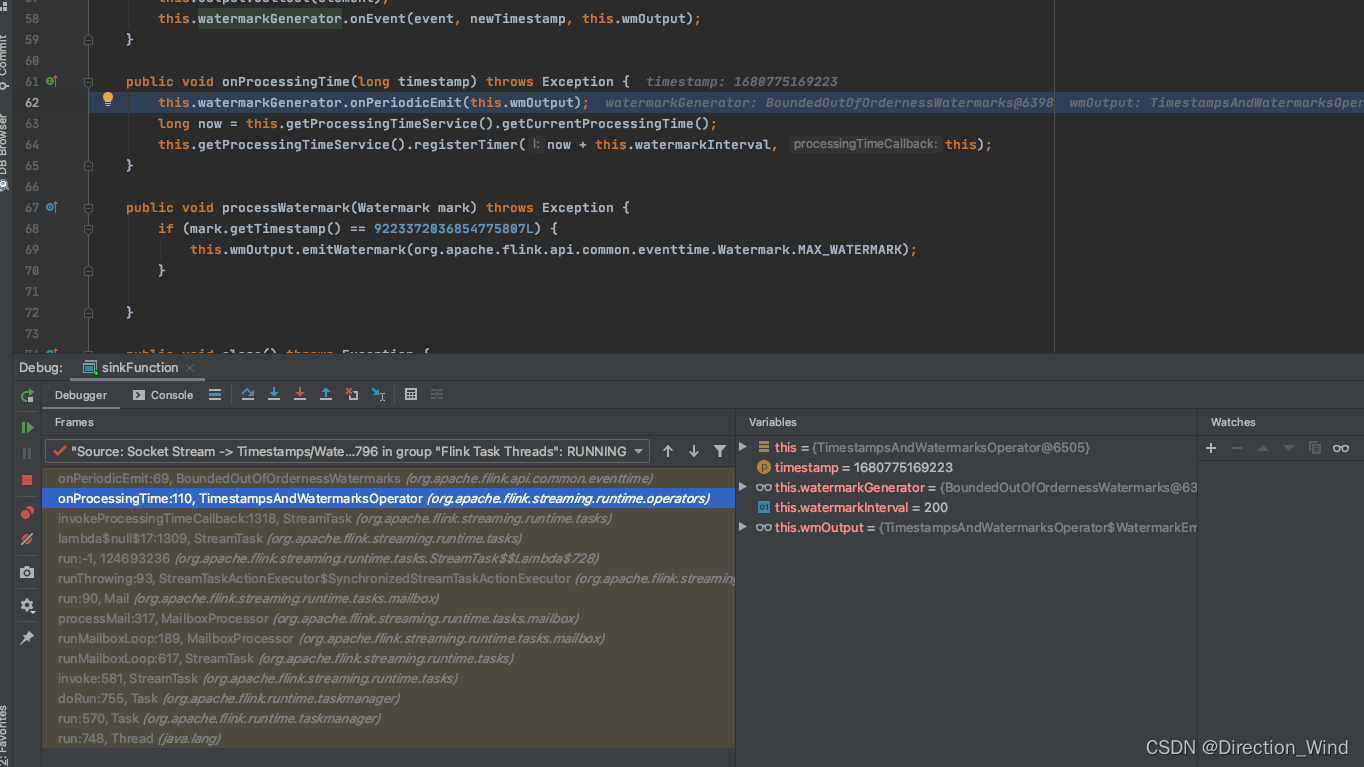Image resolution: width=1364 pixels, height=767 pixels.
Task: Select frame run:570, Task
Action: point(388,718)
